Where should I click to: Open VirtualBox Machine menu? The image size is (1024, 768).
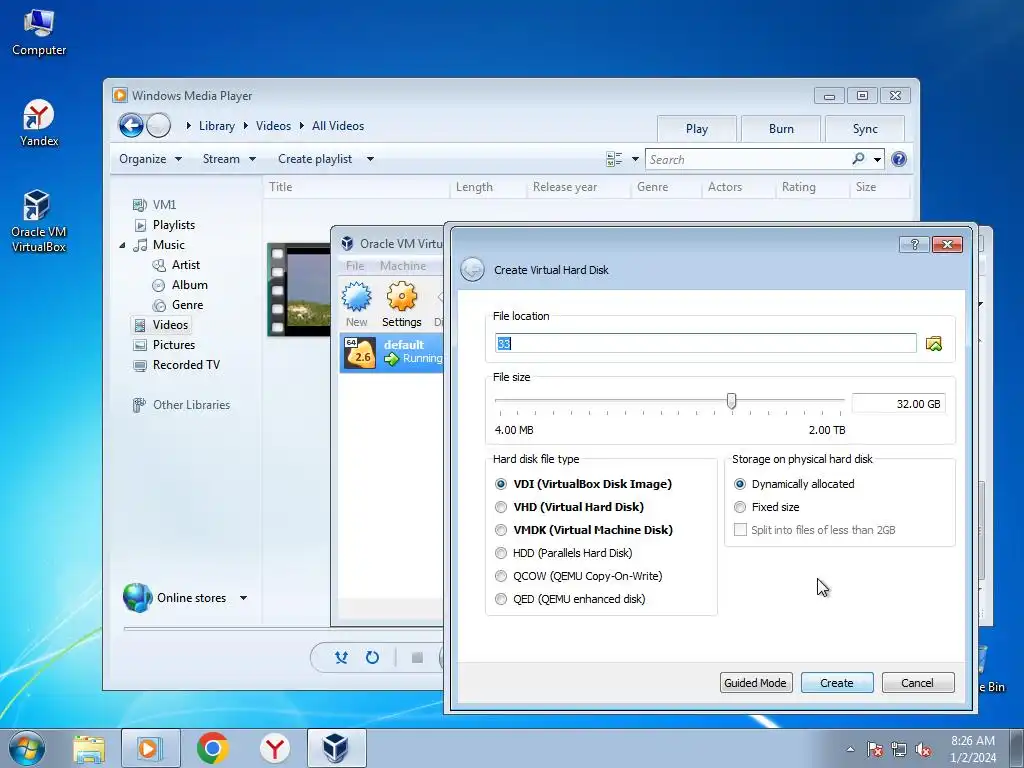tap(402, 266)
